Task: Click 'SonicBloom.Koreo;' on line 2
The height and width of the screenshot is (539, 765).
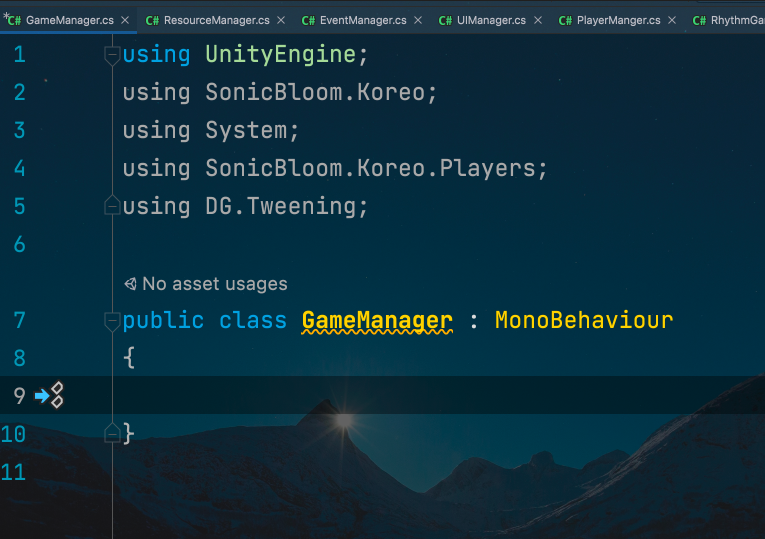Action: [321, 93]
